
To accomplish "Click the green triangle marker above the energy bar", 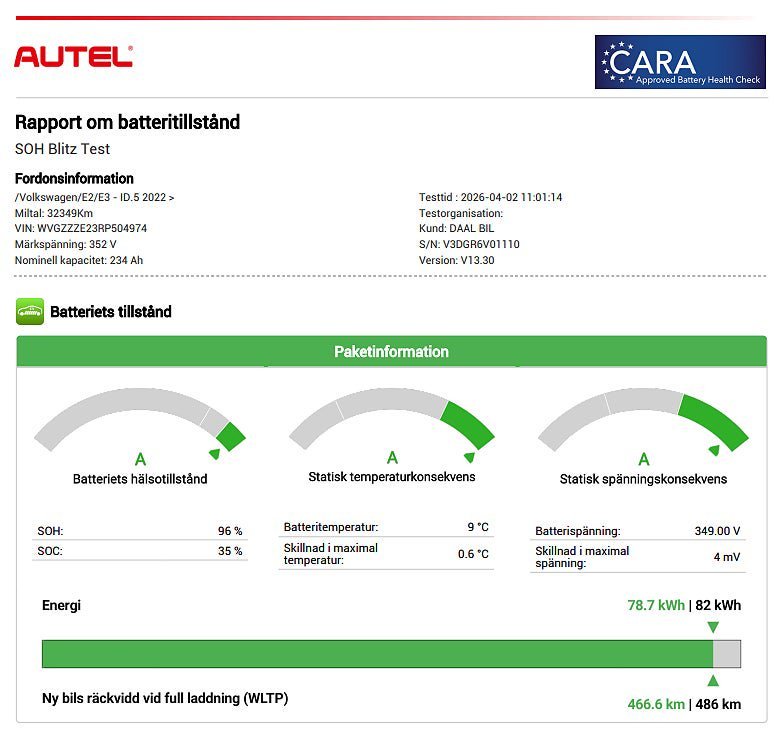I will coord(712,627).
